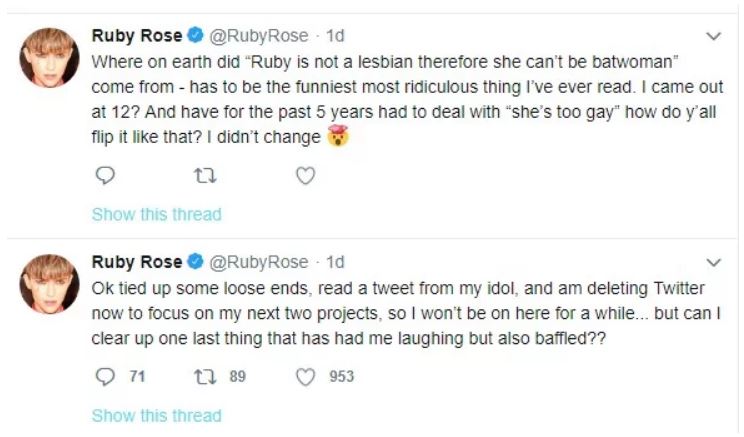Like the tweet with 953 likes
Viewport: 744px width, 437px height.
coord(306,378)
